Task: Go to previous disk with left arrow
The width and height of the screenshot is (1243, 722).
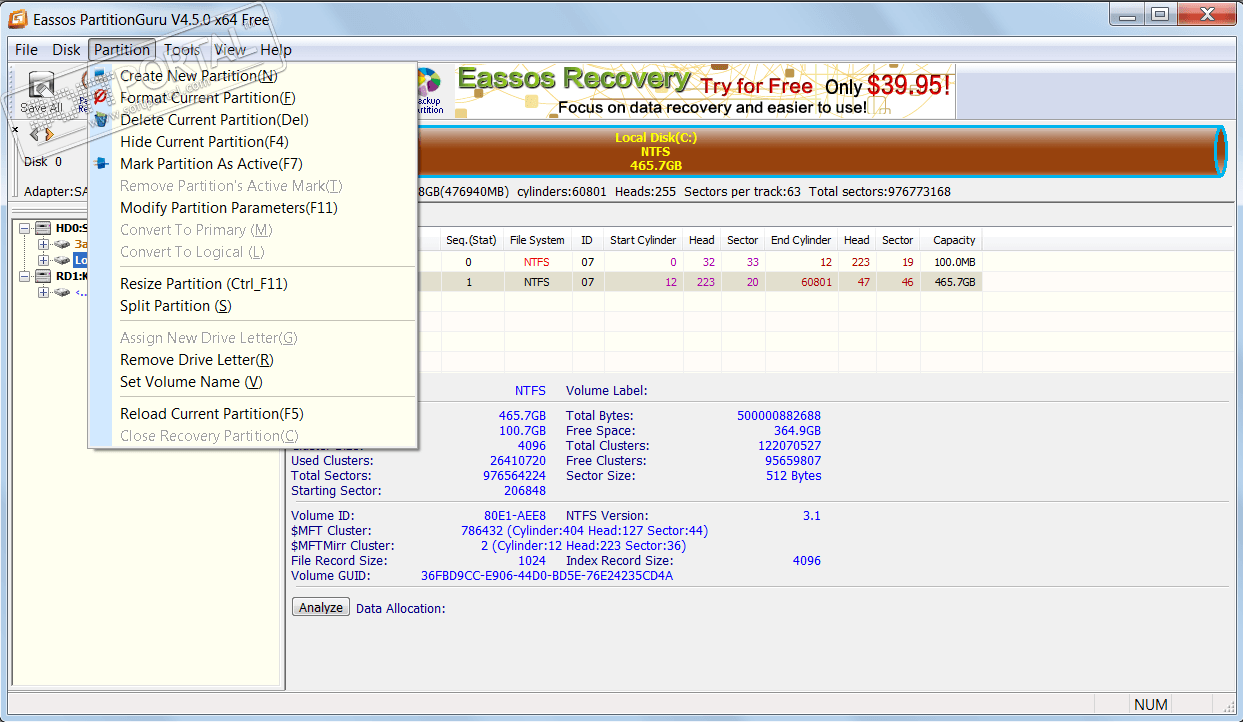Action: point(34,134)
